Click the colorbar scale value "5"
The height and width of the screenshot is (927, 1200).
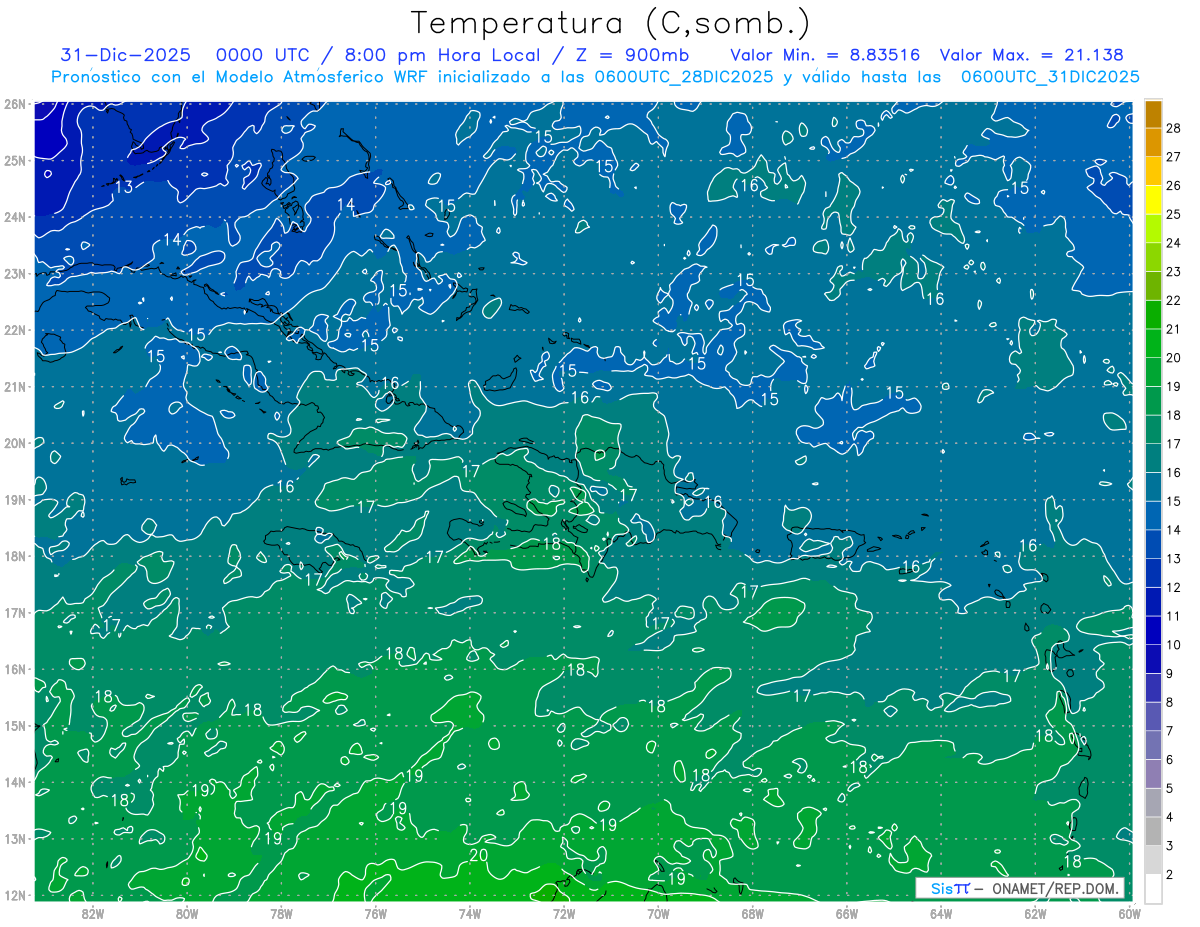point(1170,788)
